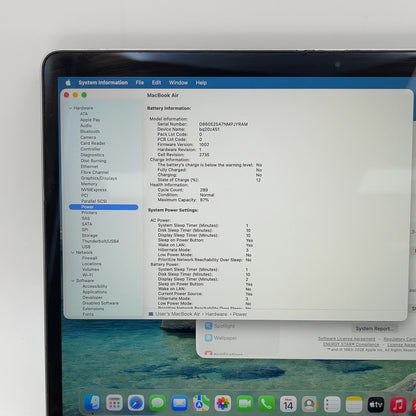
Task: Launch the Photos app from dock
Action: (x=223, y=403)
